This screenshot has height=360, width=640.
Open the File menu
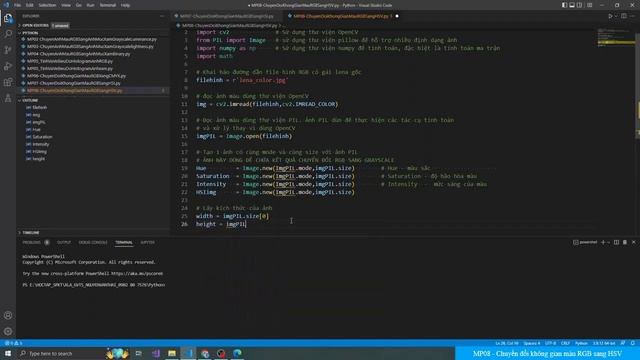coord(18,5)
